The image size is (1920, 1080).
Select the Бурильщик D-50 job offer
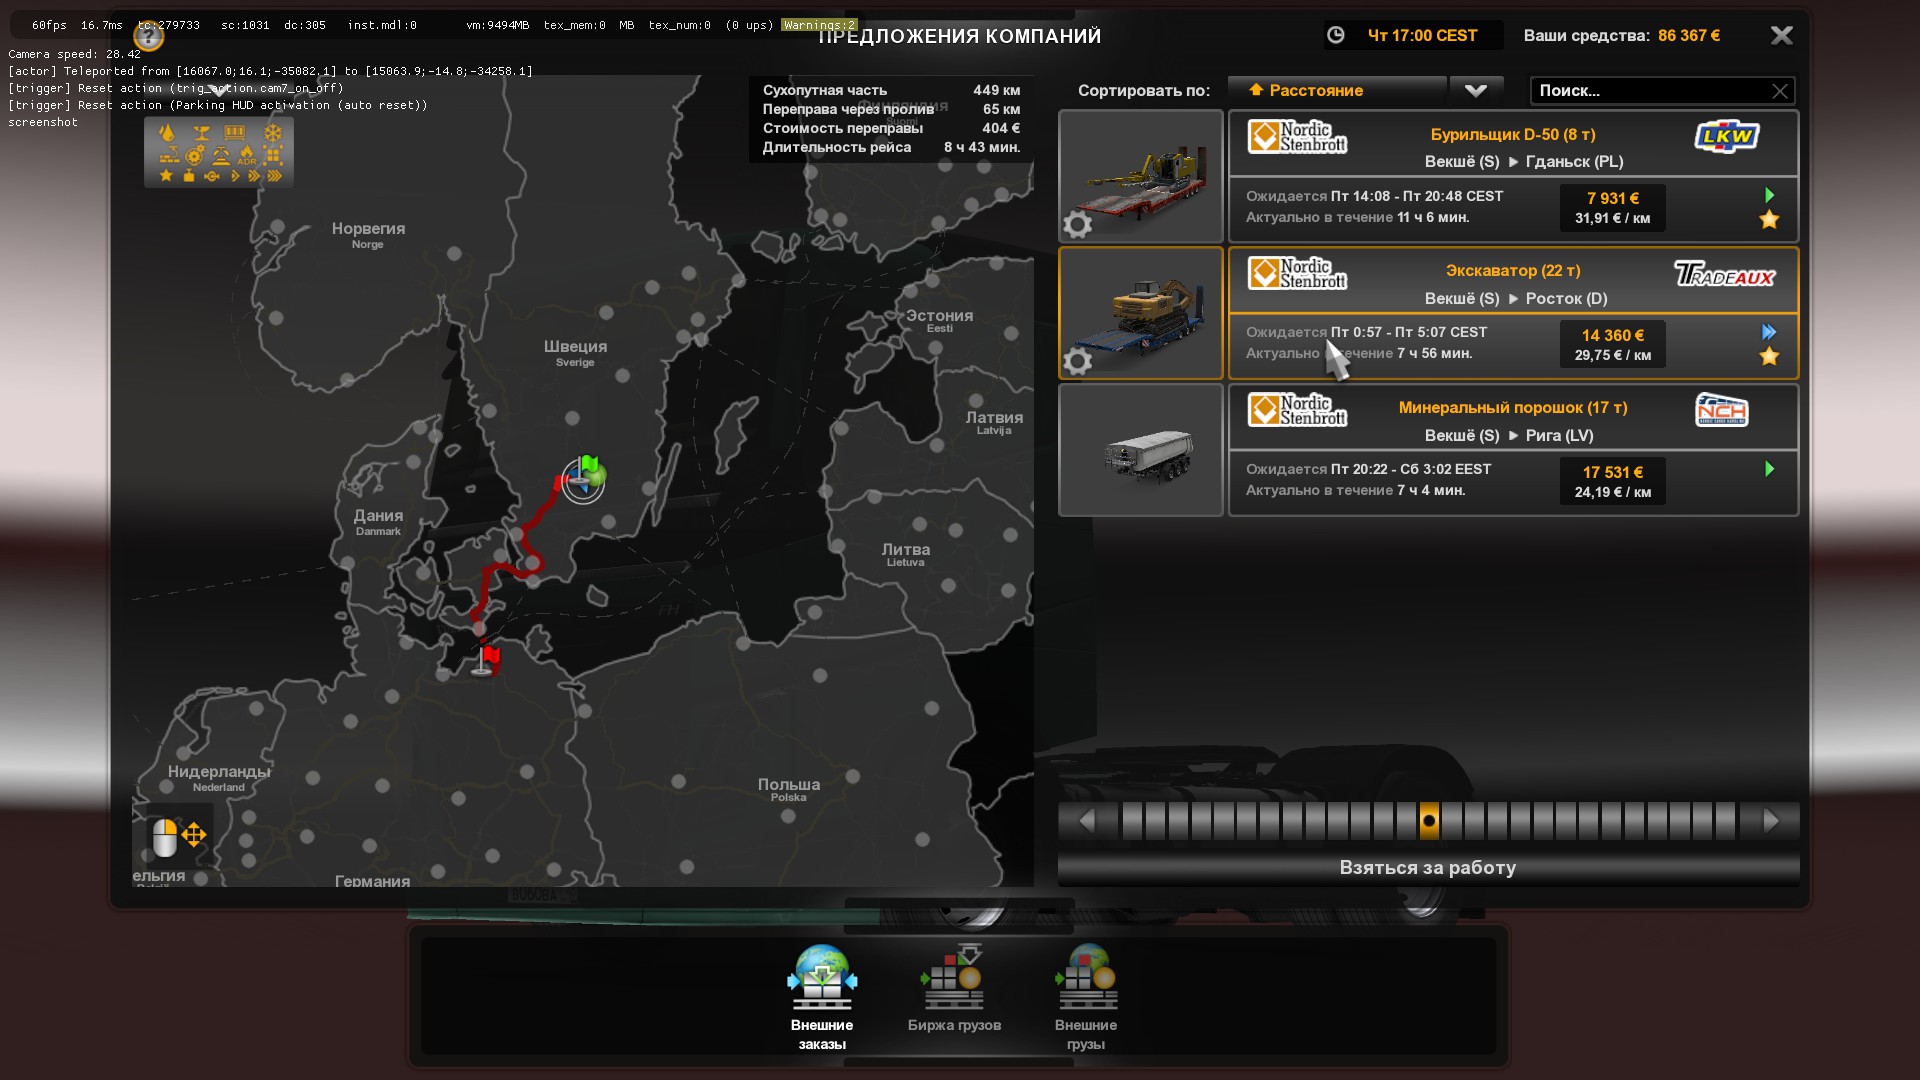pyautogui.click(x=1513, y=176)
